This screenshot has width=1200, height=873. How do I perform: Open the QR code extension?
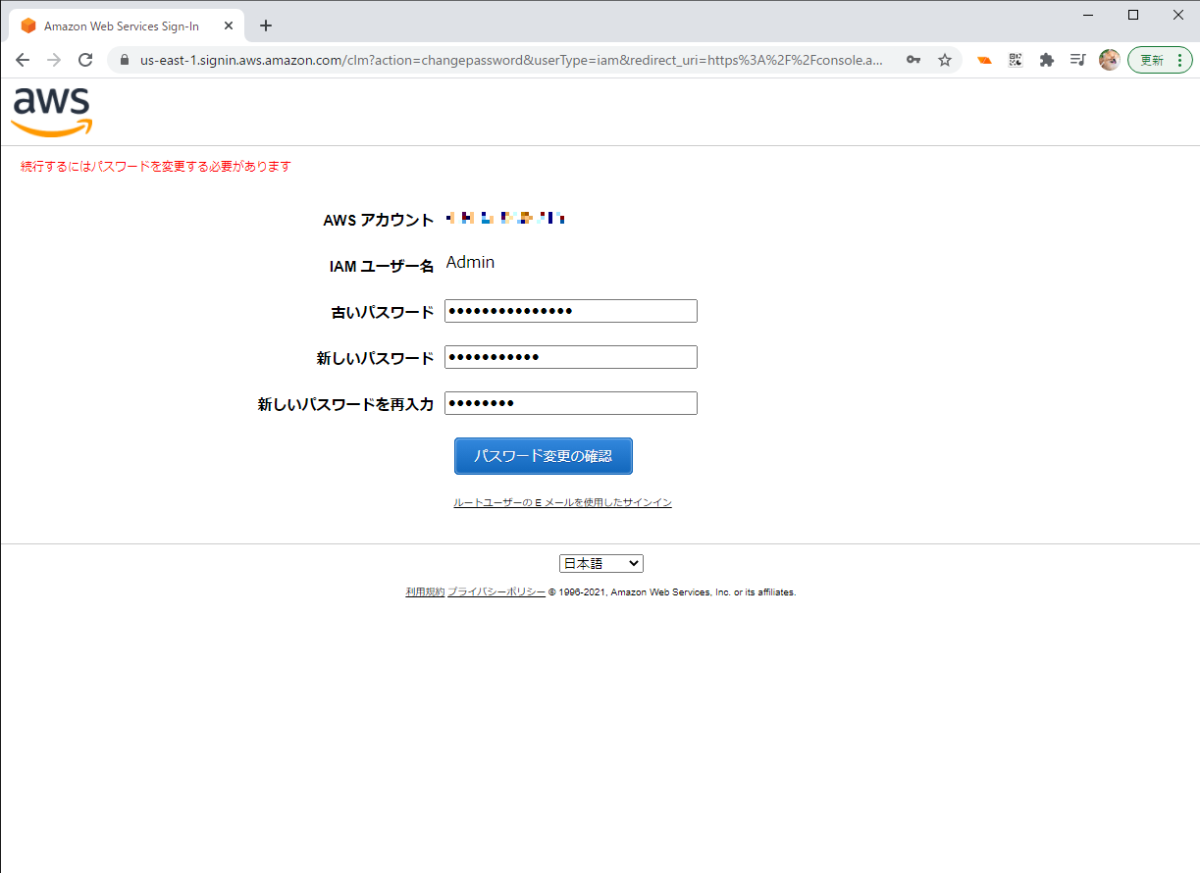pos(1015,60)
